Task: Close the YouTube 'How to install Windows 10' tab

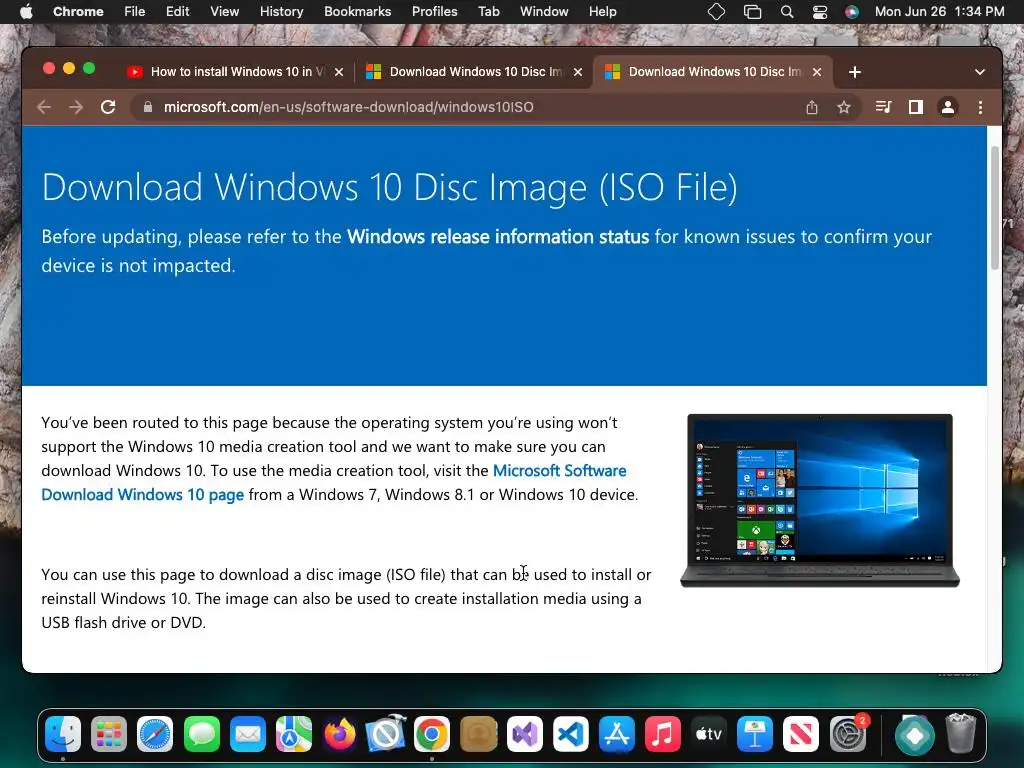Action: coord(339,72)
